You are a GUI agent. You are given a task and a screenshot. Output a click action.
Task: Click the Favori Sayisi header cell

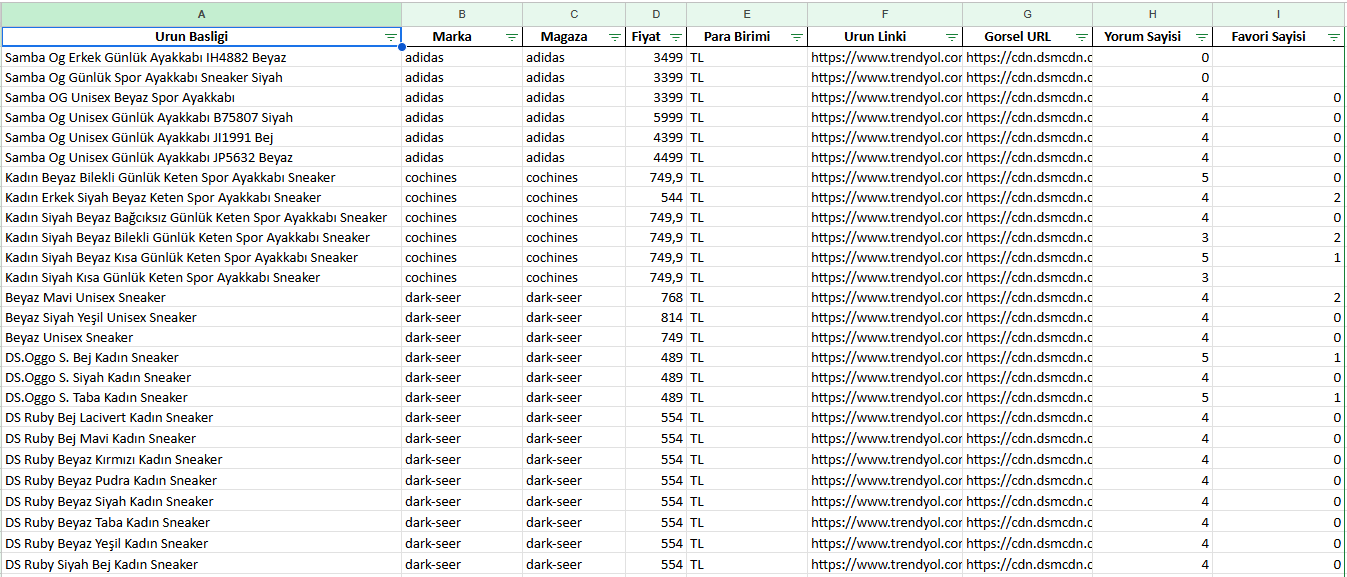click(x=1279, y=37)
